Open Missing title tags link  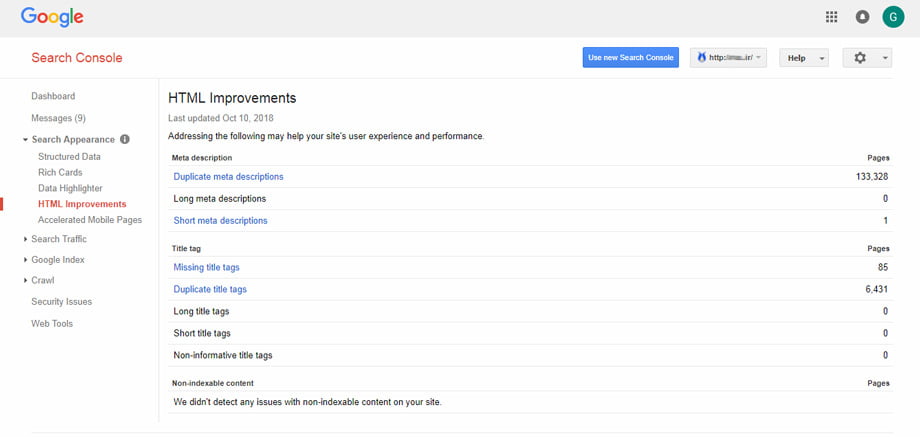207,267
